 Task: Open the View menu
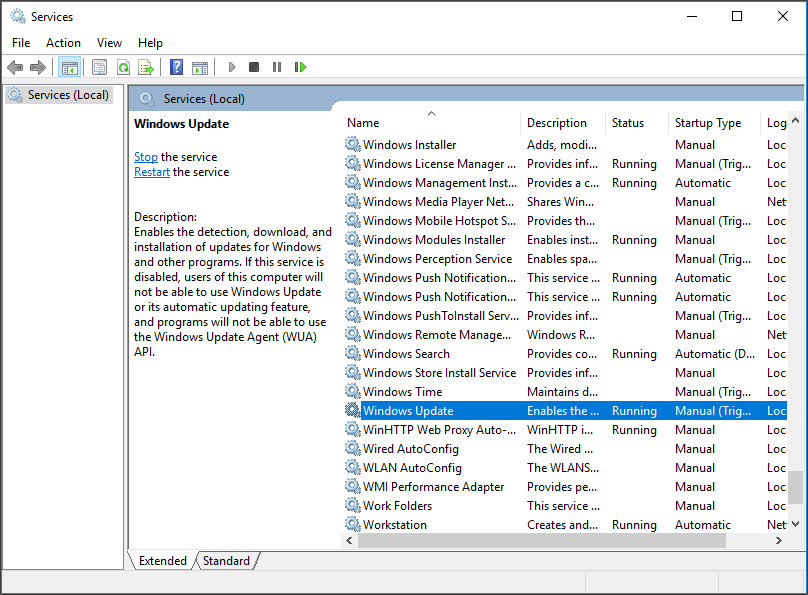point(109,42)
